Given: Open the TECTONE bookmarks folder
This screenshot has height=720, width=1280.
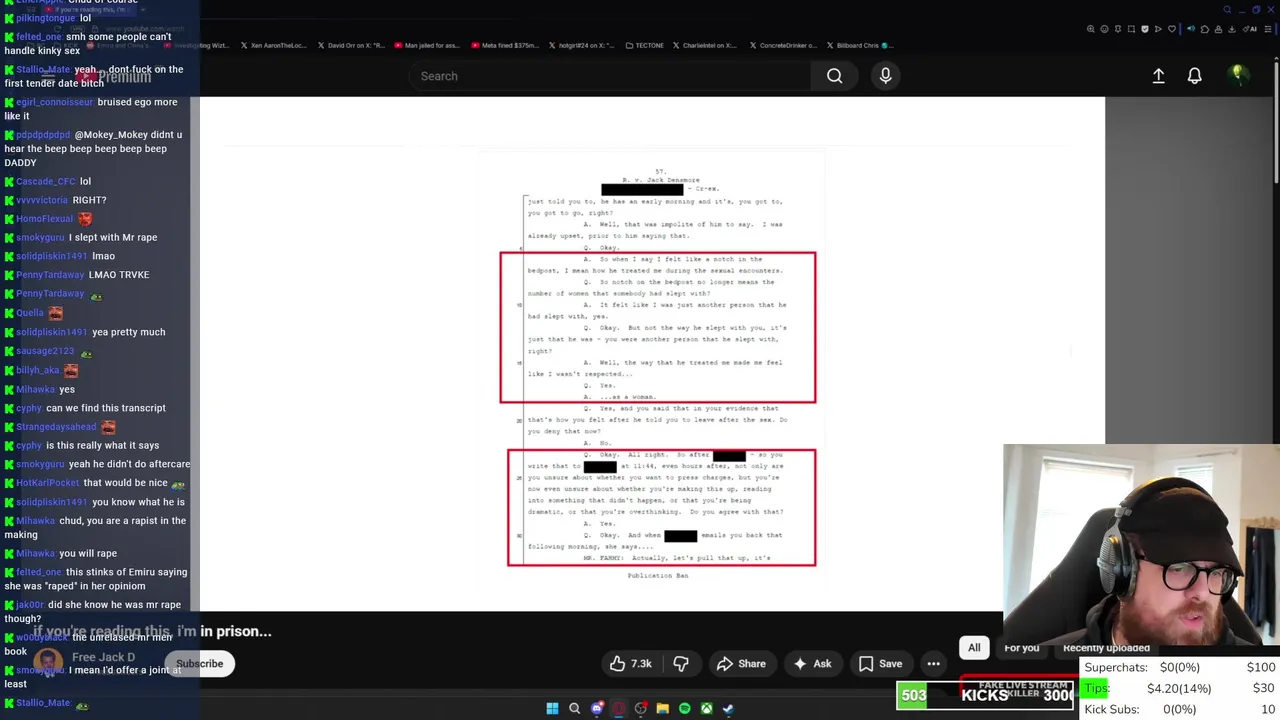Looking at the screenshot, I should pos(643,45).
